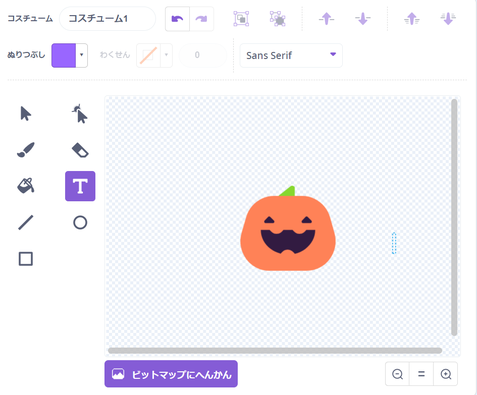Click the Ungroup objects icon

pos(278,19)
